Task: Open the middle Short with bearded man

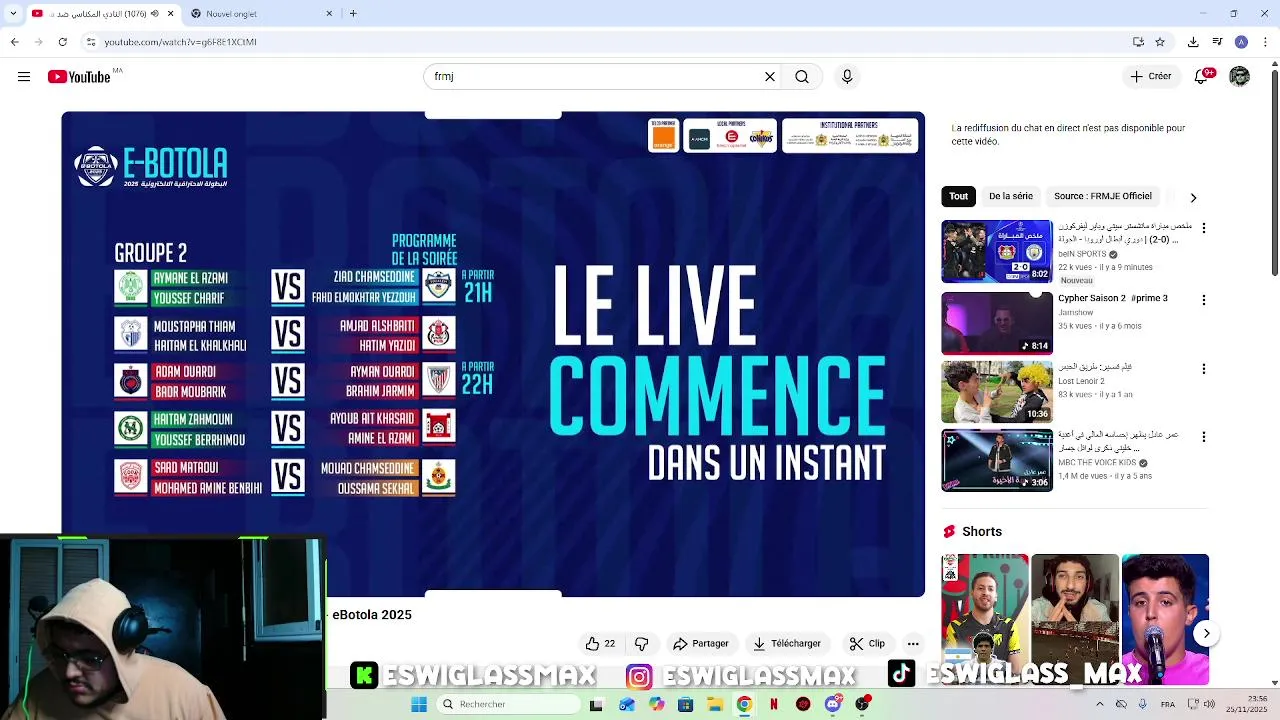Action: tap(1075, 620)
